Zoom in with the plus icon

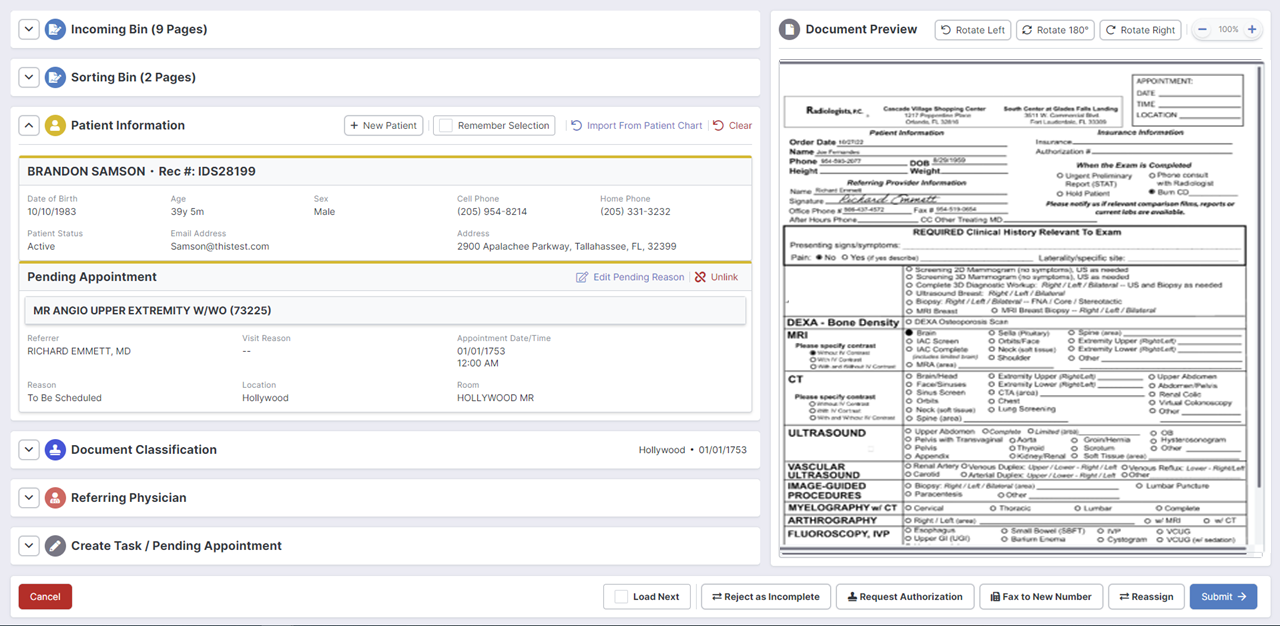pos(1252,30)
